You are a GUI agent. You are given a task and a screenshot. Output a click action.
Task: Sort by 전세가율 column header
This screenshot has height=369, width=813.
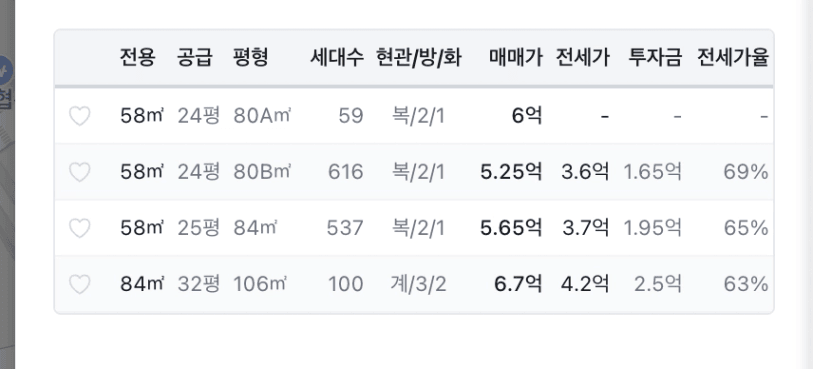pos(733,57)
